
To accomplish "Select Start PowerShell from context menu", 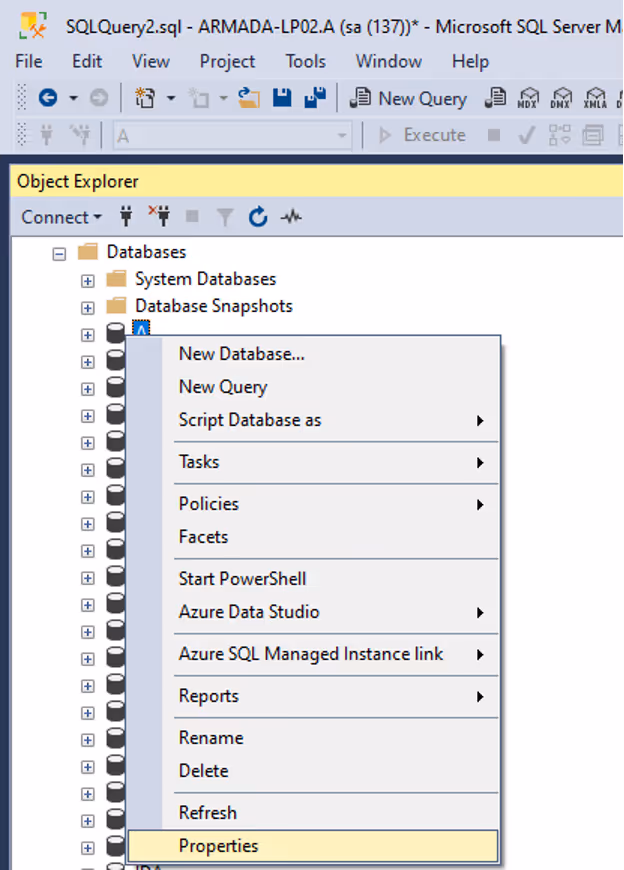I will [x=313, y=579].
